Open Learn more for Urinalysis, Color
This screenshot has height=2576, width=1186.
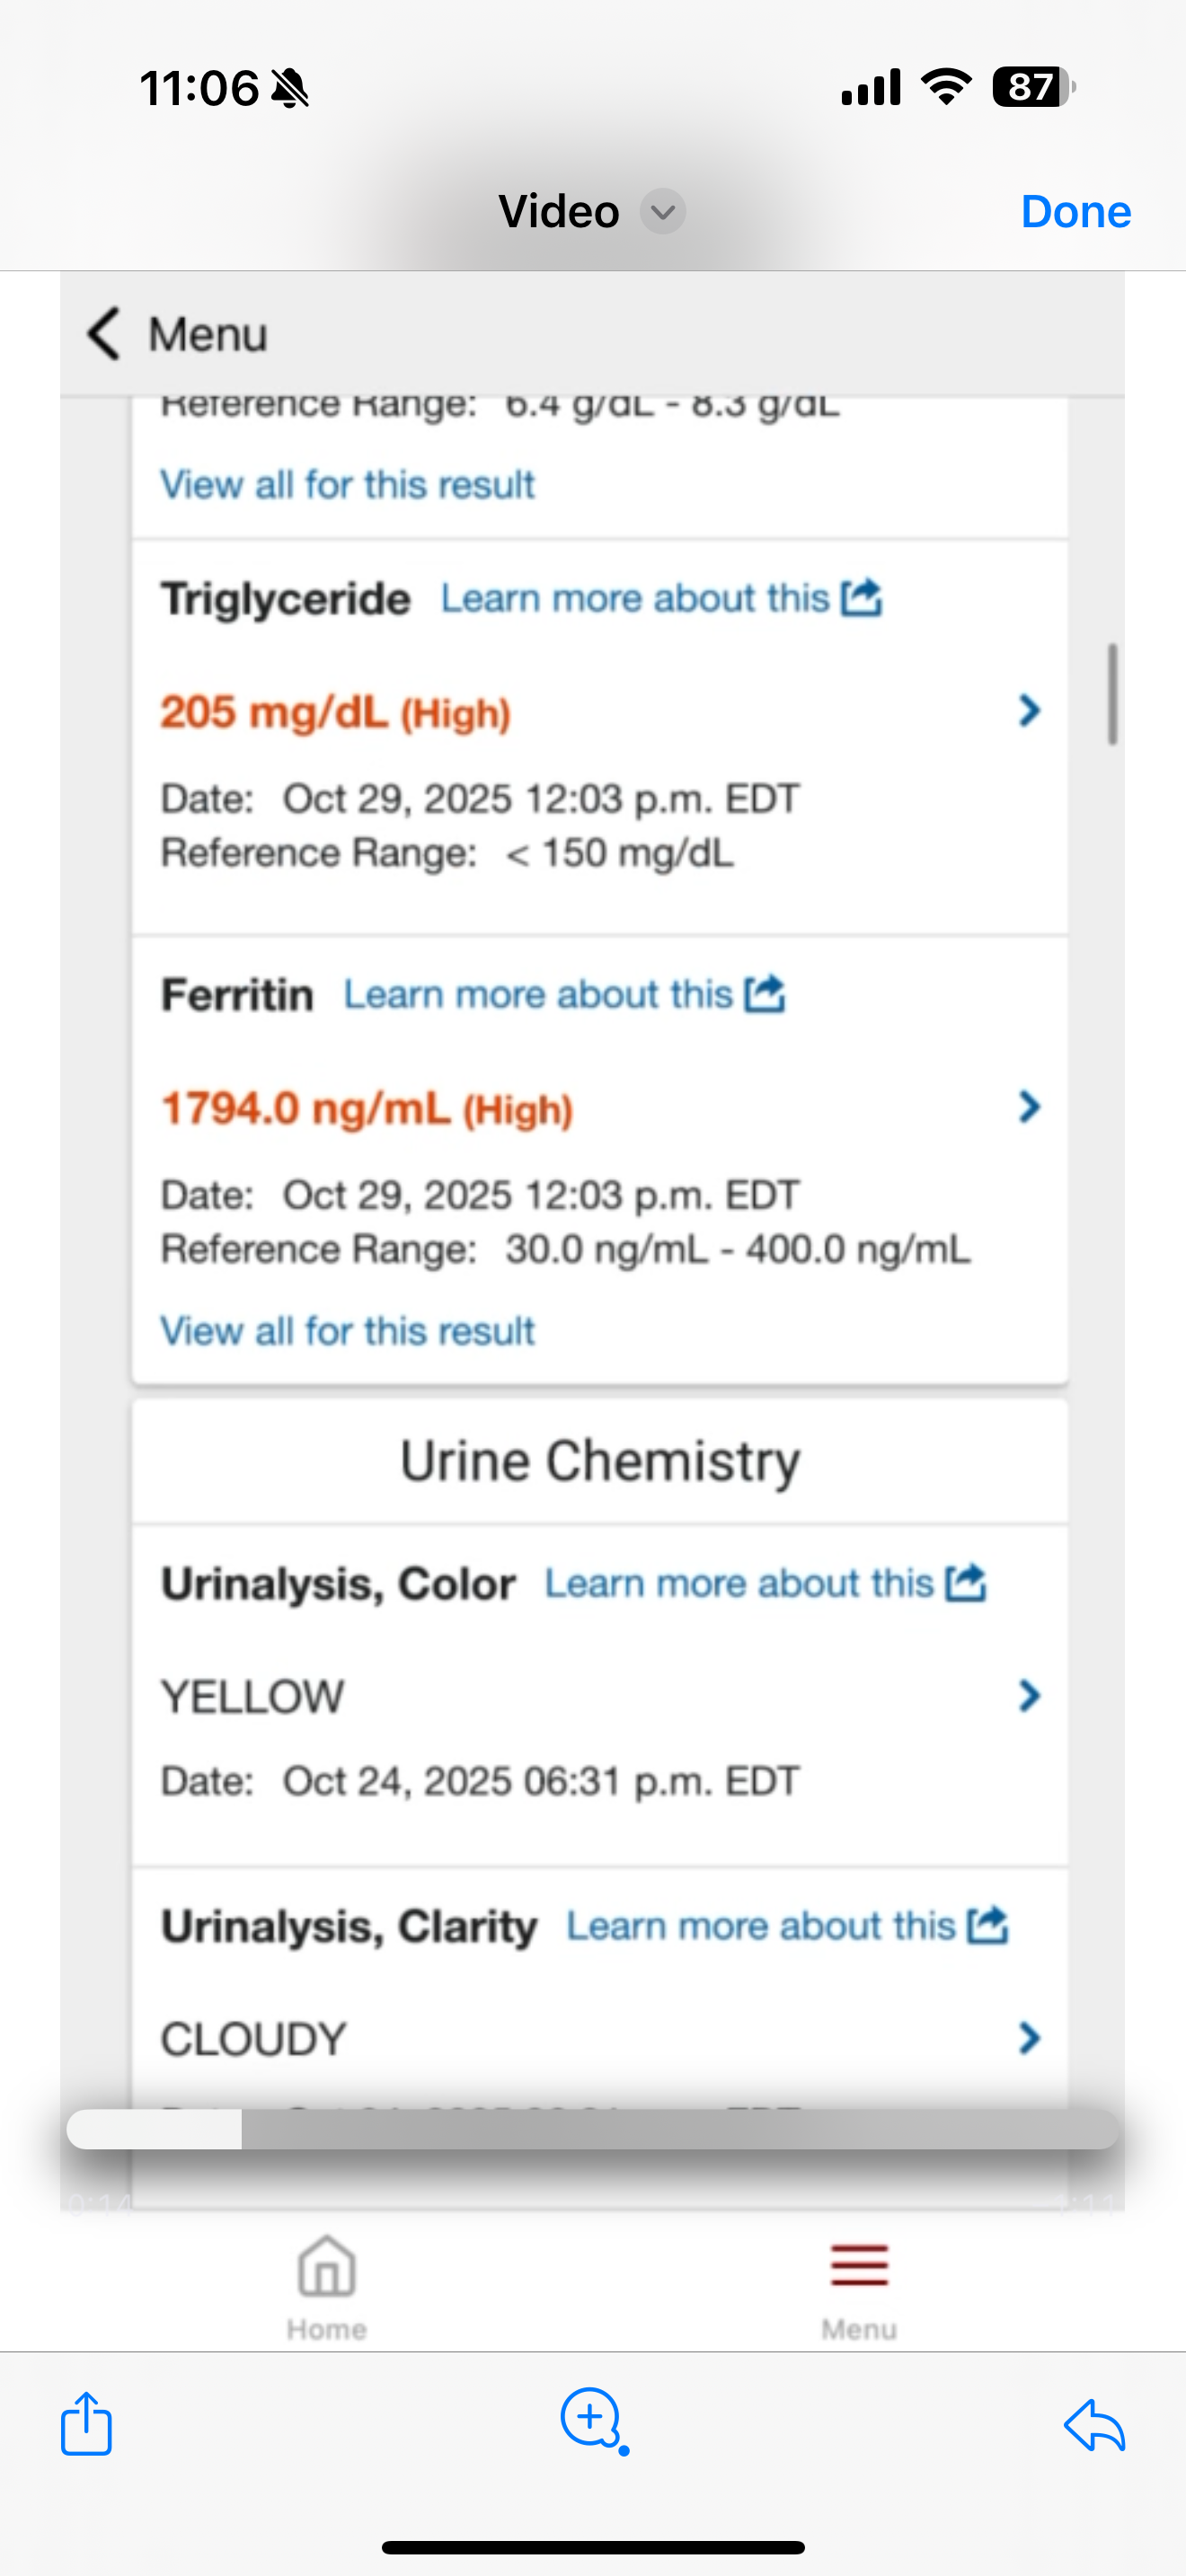765,1584
